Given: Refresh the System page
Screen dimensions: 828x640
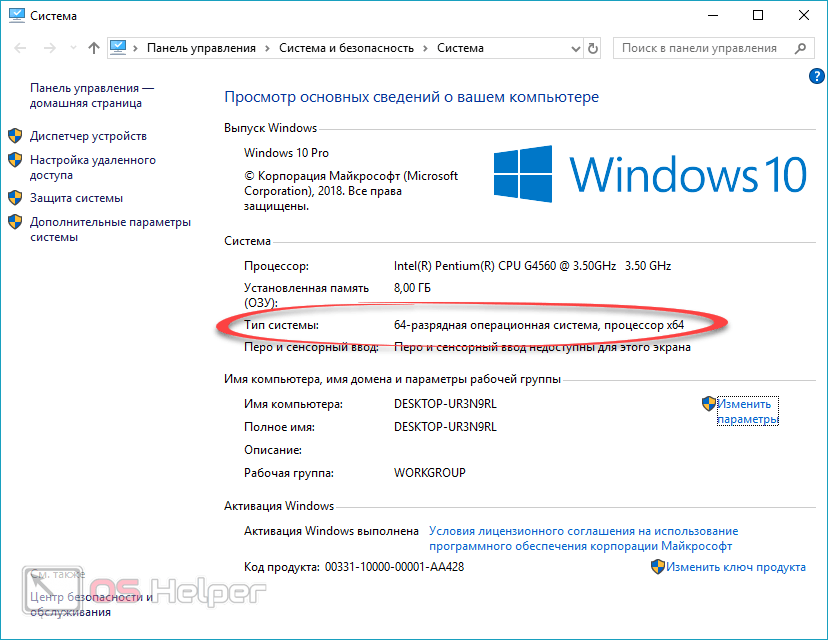Looking at the screenshot, I should 593,49.
